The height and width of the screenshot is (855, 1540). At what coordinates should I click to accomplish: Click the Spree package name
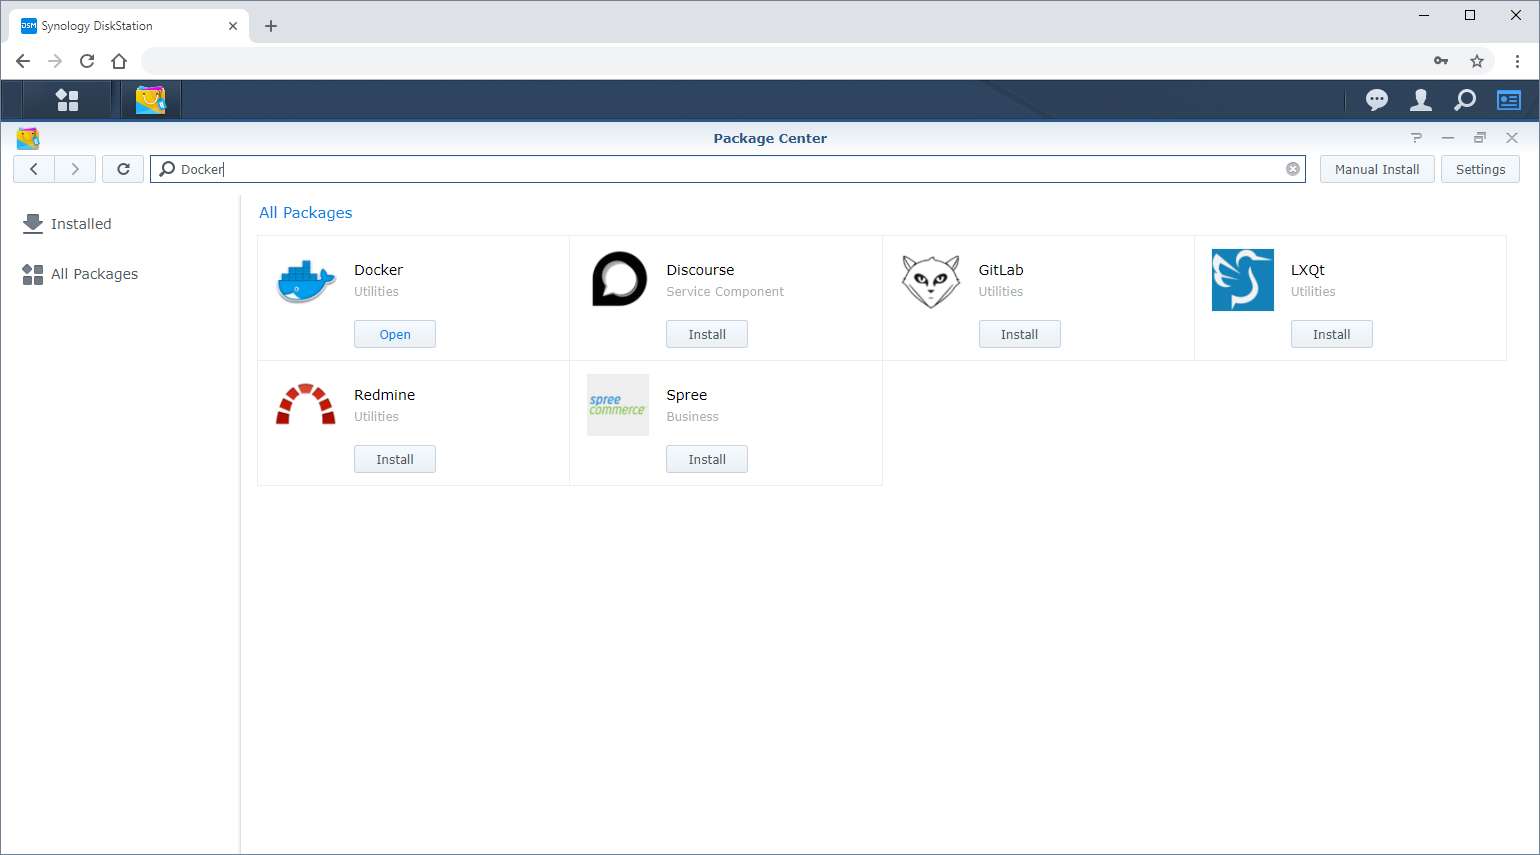click(x=687, y=395)
